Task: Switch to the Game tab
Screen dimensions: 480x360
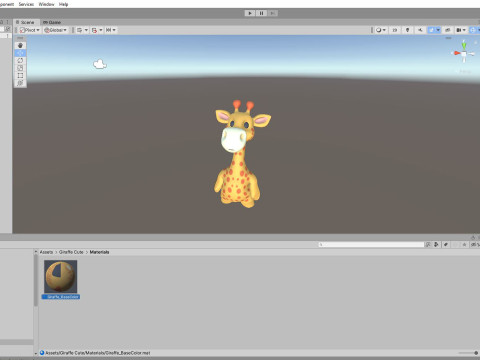Action: tap(52, 22)
